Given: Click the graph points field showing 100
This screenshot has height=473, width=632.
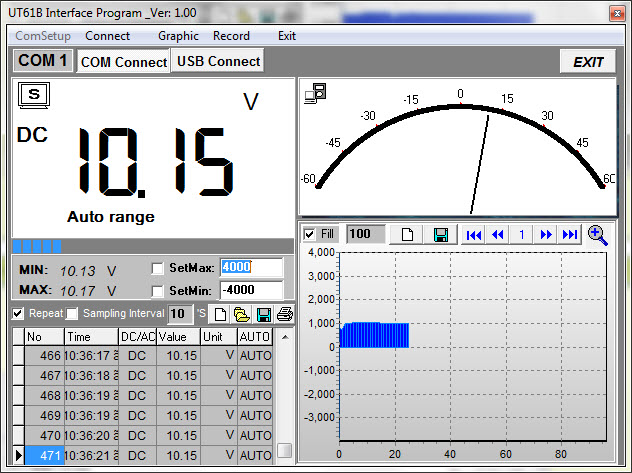Looking at the screenshot, I should (366, 234).
